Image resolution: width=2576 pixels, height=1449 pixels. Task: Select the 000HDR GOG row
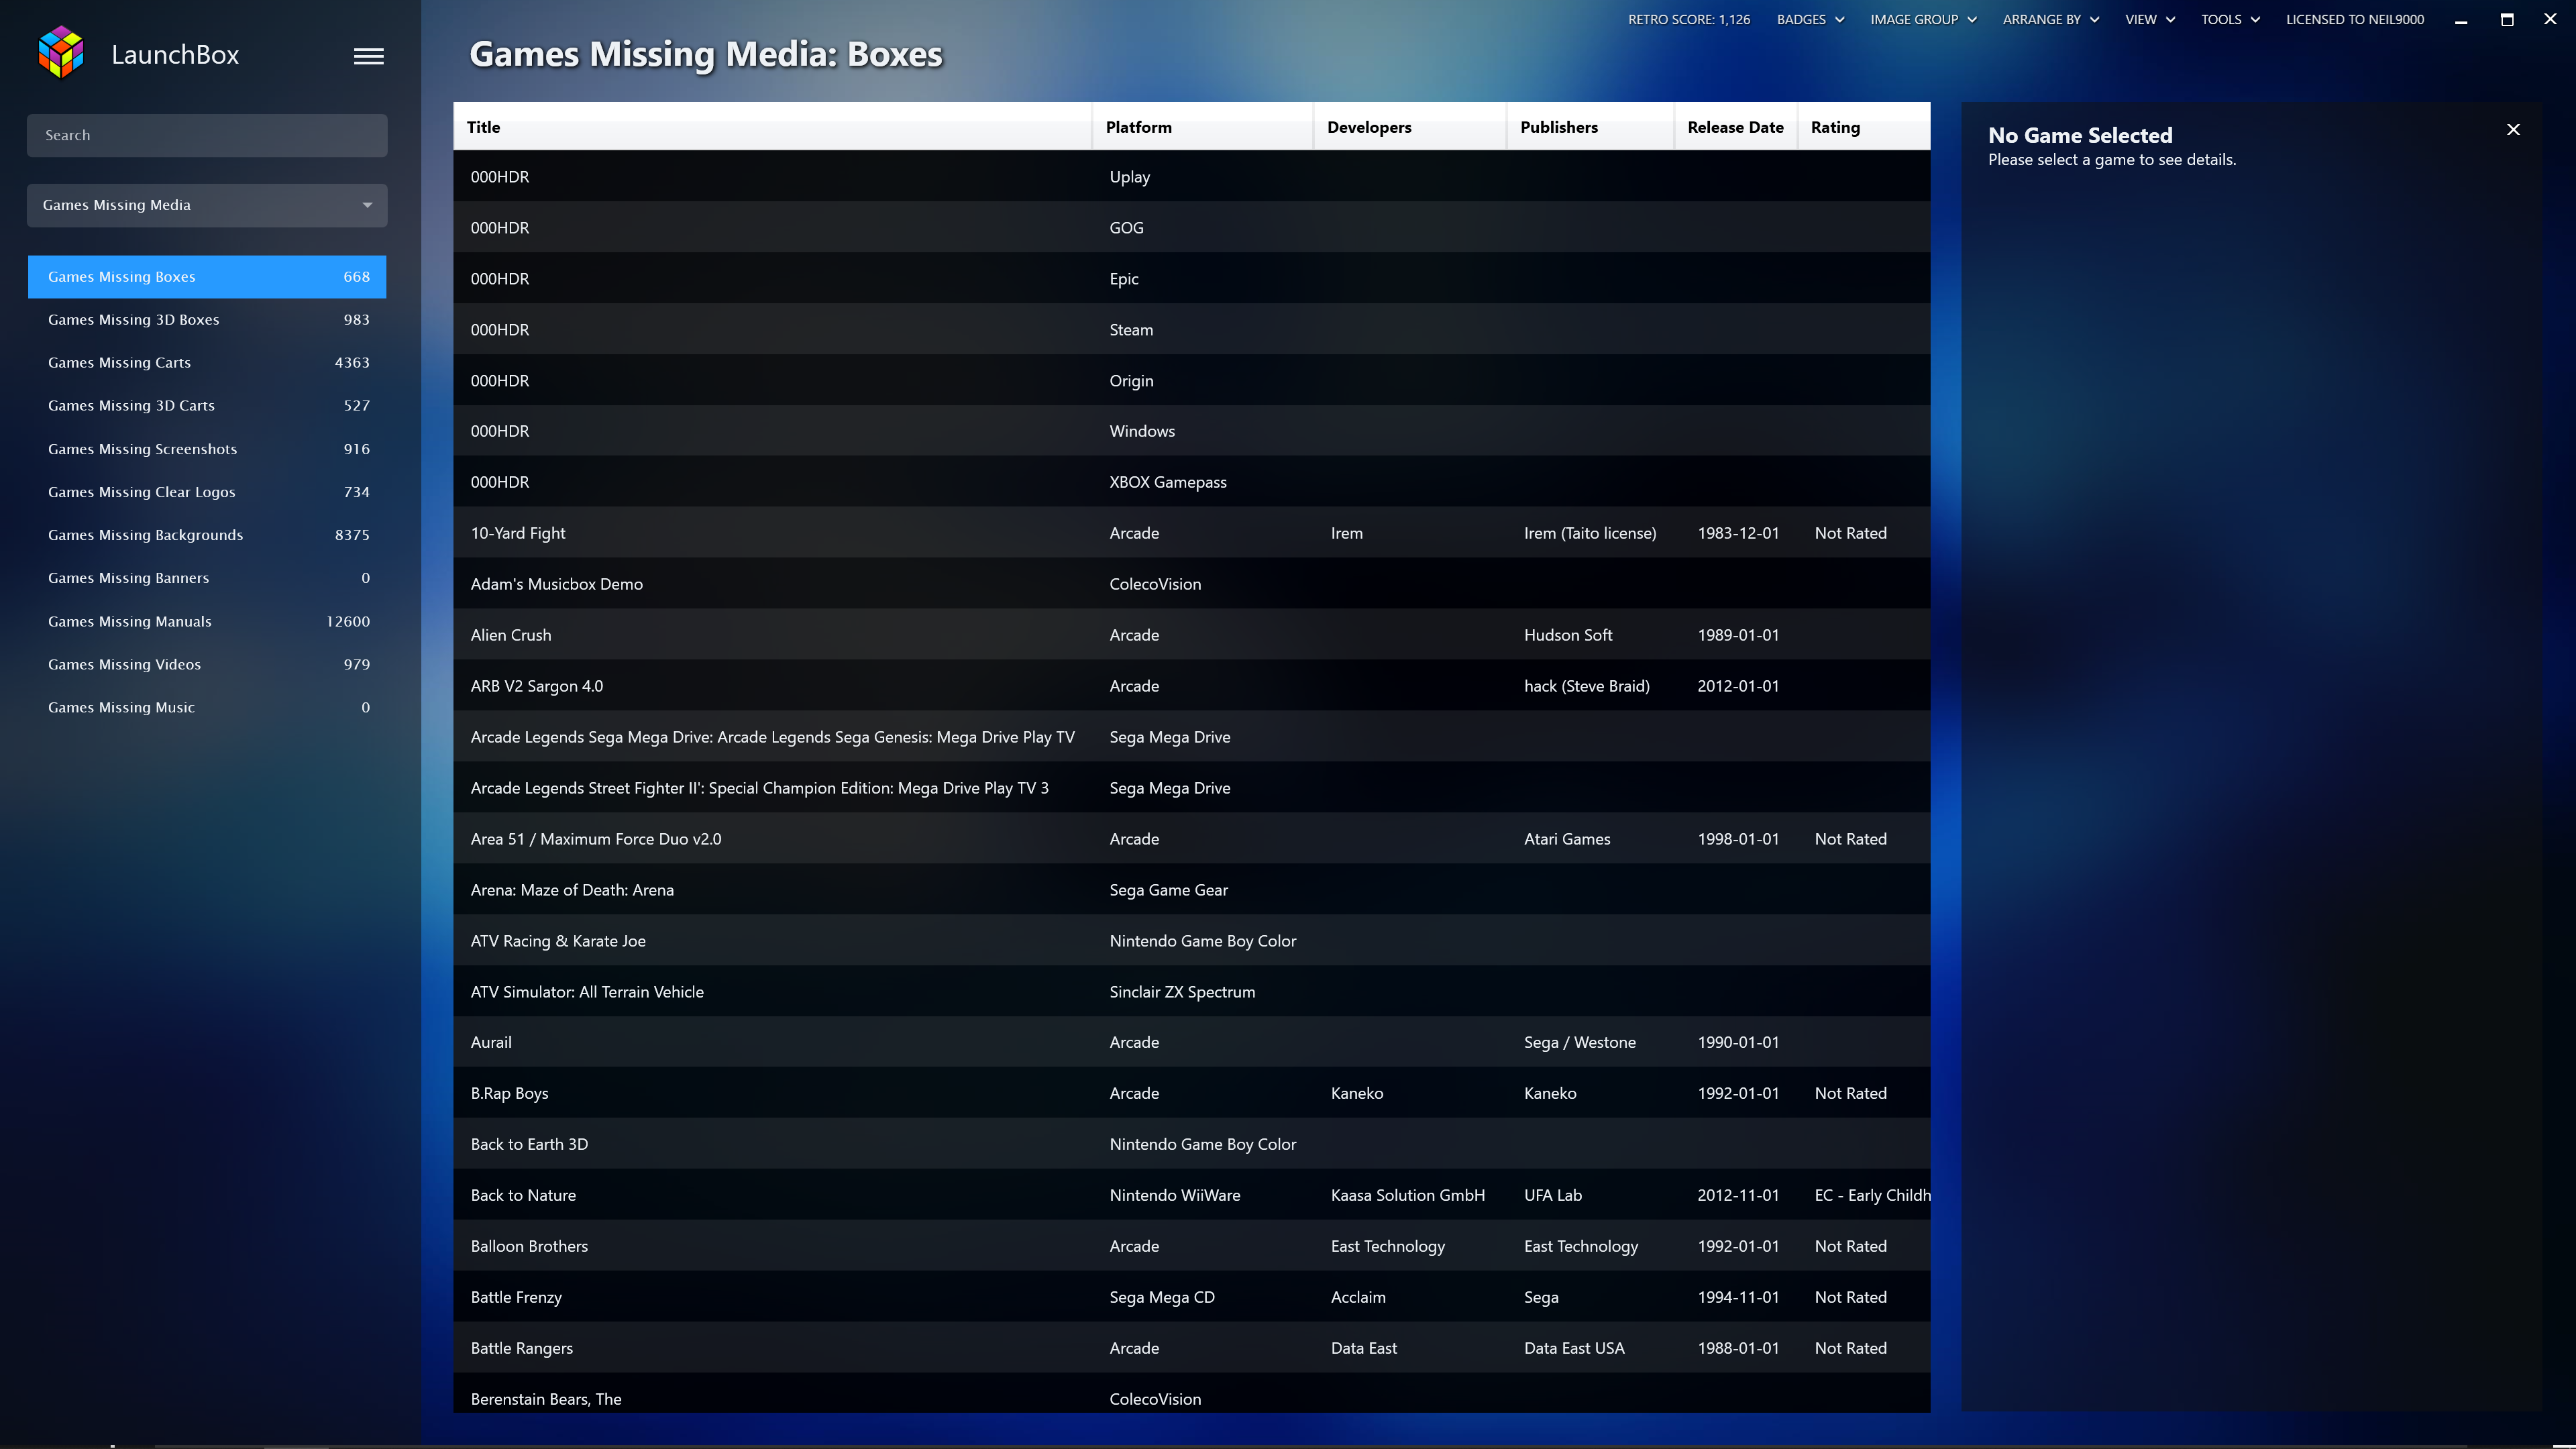1191,228
